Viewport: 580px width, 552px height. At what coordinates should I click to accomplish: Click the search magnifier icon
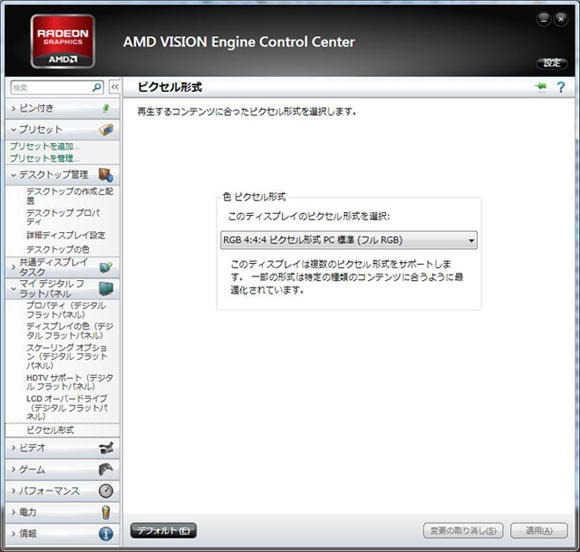coord(97,87)
